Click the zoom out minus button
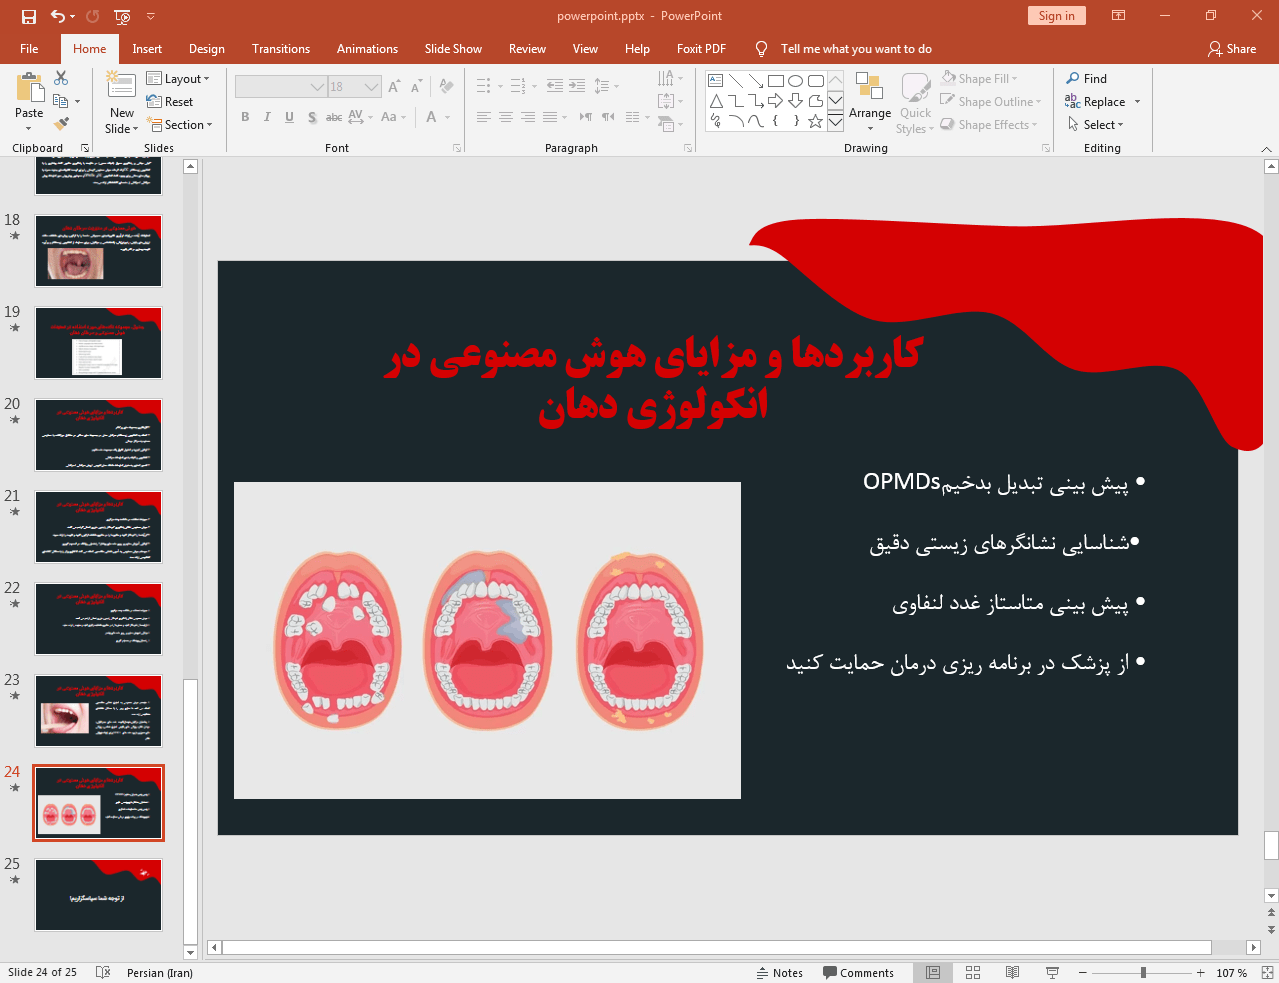 [1082, 972]
